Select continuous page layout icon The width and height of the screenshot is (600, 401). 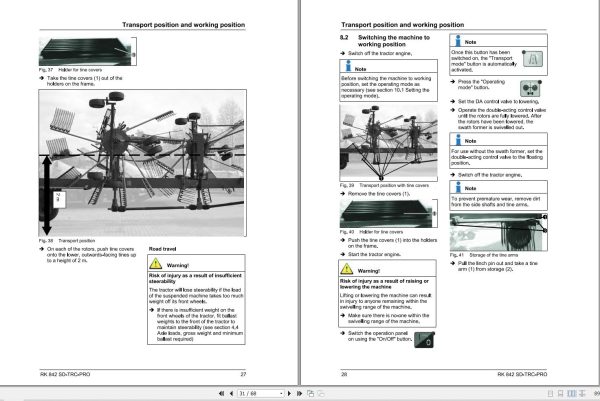coord(561,393)
